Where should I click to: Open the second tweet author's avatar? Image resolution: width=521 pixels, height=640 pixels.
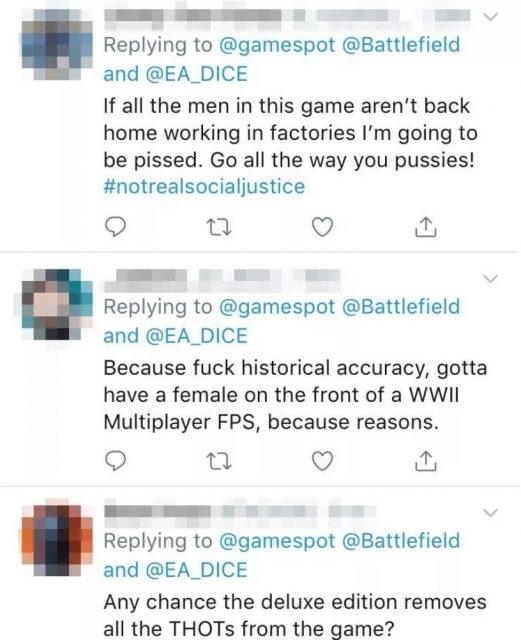(x=57, y=304)
